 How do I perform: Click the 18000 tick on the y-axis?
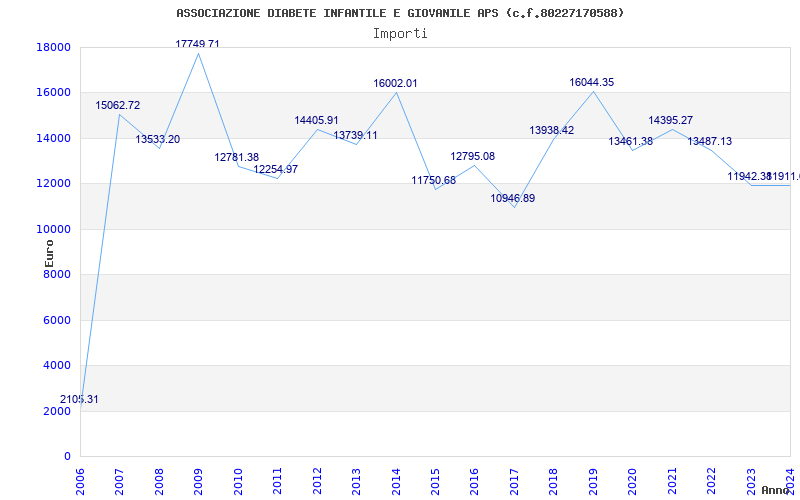[x=53, y=47]
